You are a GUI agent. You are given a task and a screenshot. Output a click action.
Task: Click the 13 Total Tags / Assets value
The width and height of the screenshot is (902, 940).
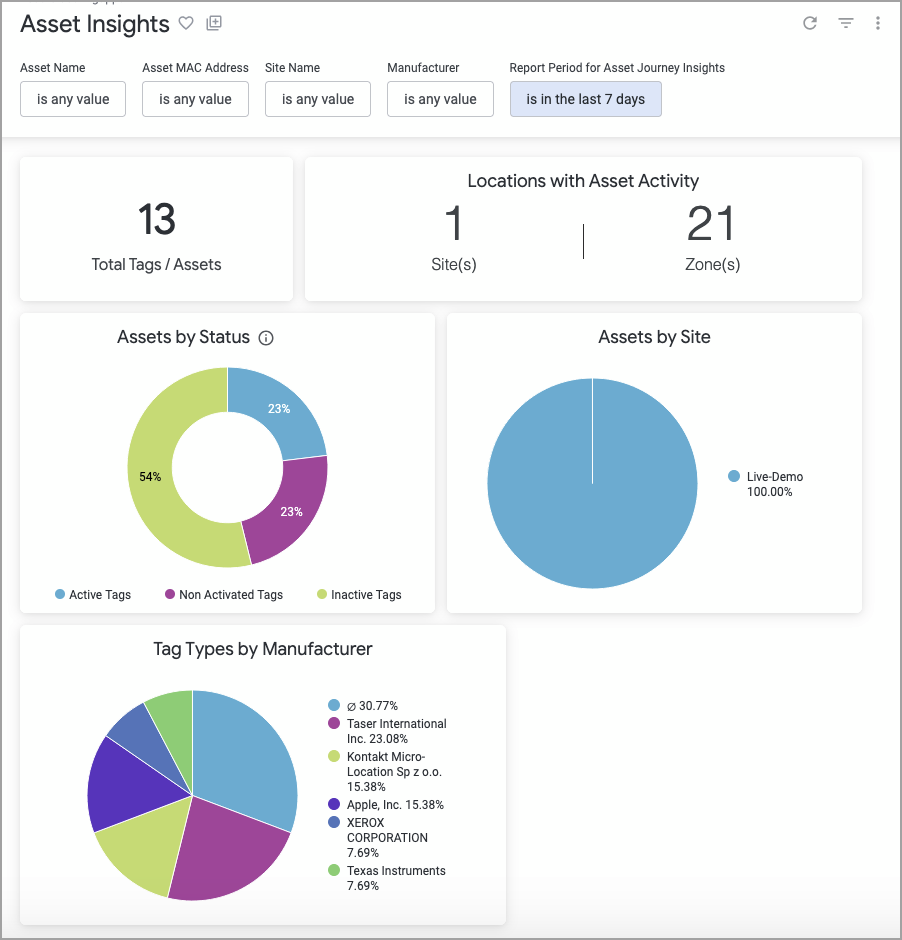point(156,219)
